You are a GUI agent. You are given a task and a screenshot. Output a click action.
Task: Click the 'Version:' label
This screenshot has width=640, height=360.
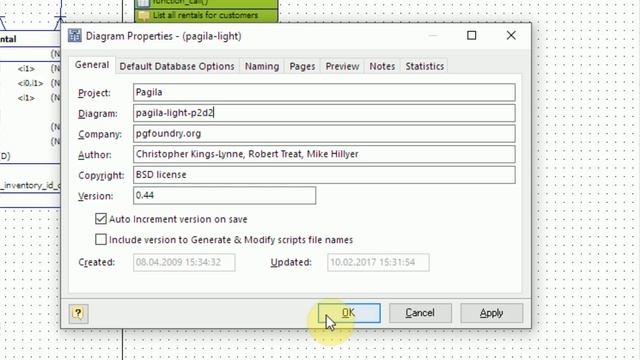pyautogui.click(x=96, y=196)
